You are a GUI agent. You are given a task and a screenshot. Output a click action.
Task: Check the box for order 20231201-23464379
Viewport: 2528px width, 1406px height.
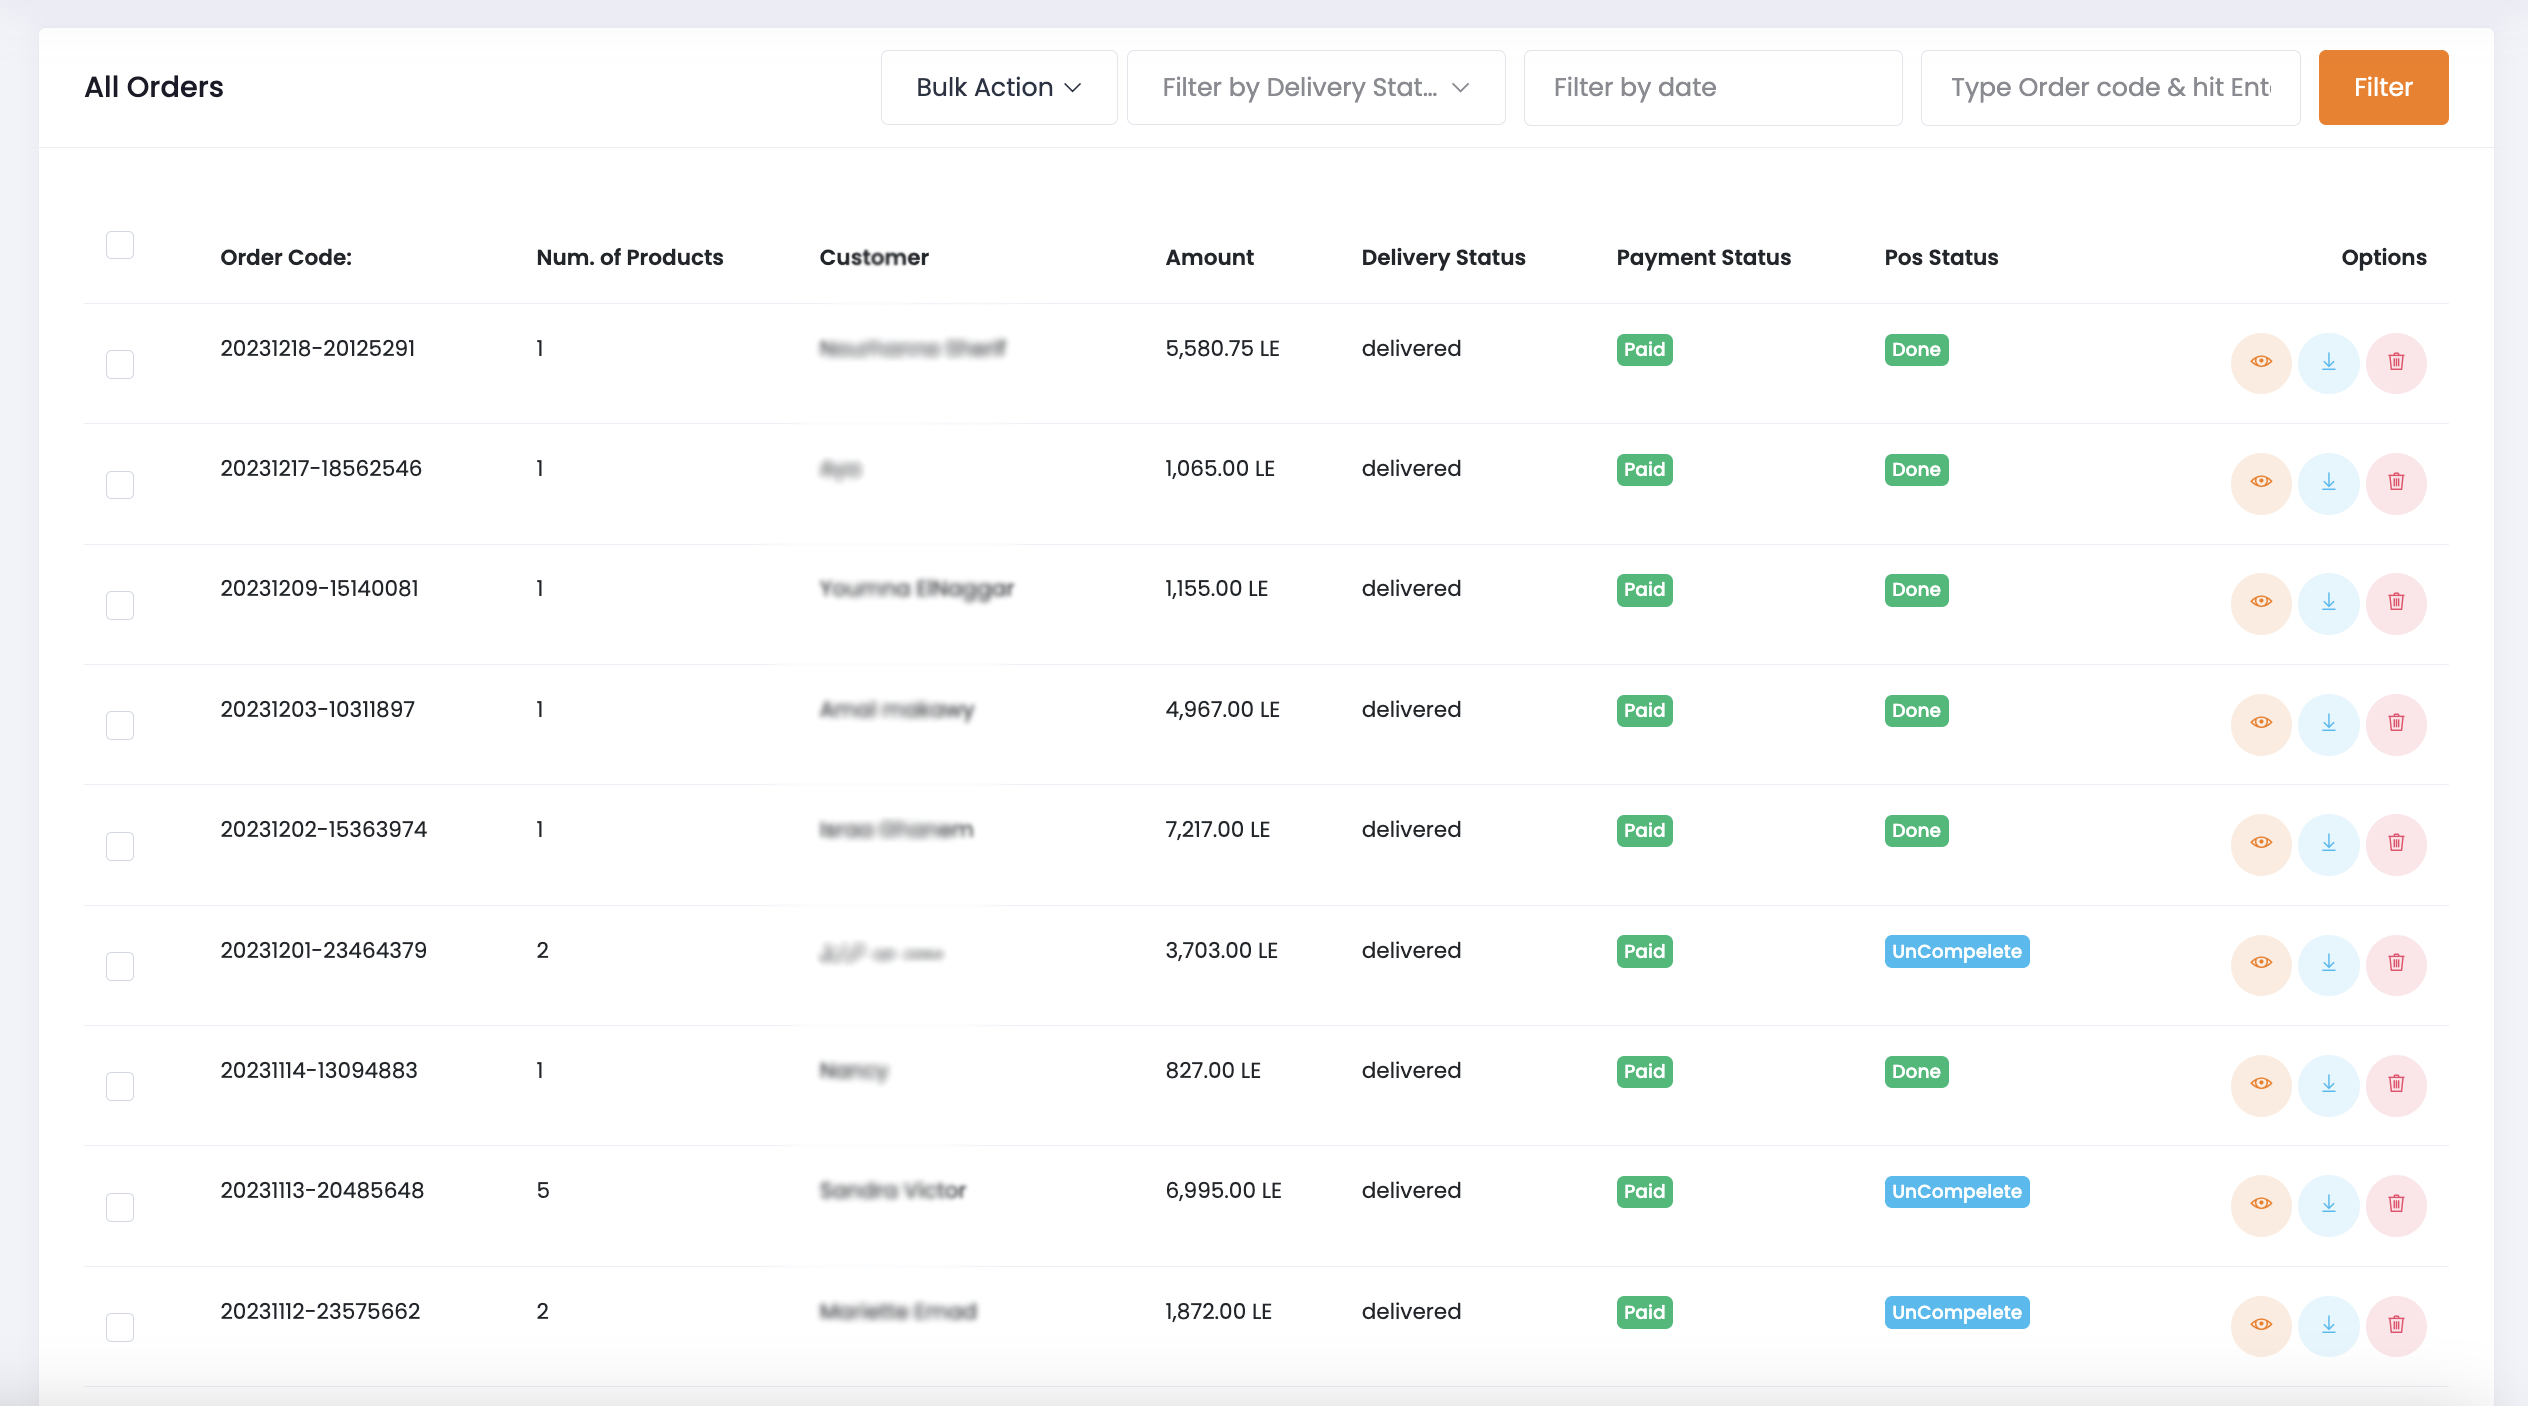pos(120,966)
